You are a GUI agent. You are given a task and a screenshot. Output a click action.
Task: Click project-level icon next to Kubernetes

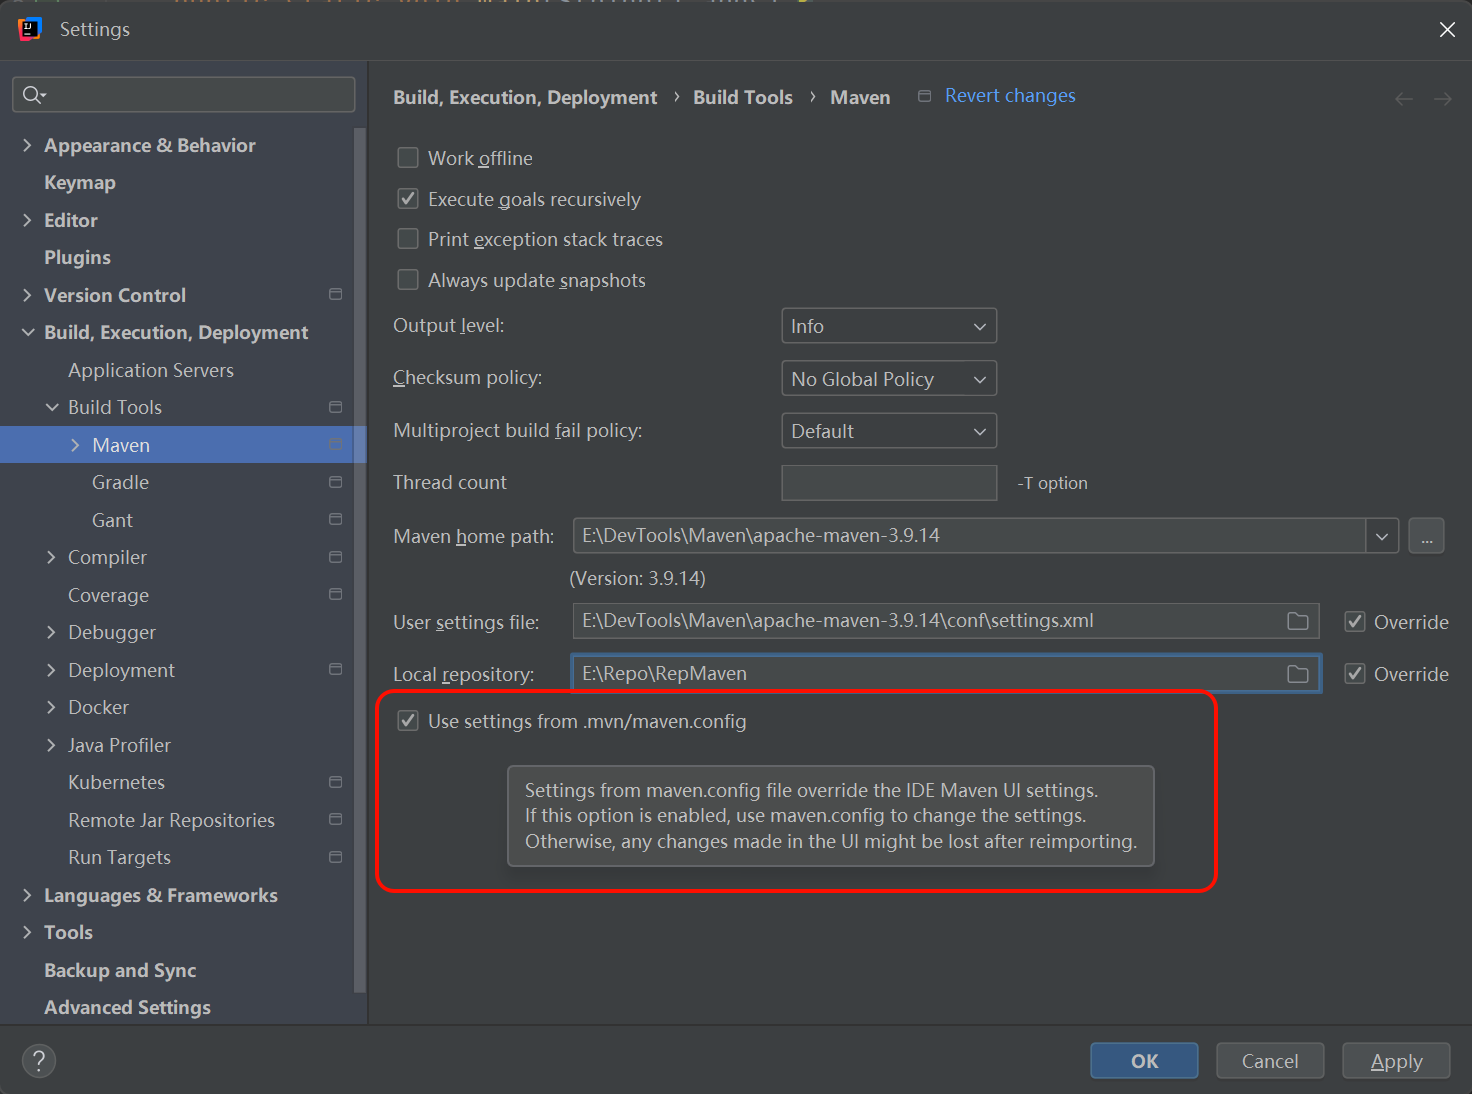336,782
